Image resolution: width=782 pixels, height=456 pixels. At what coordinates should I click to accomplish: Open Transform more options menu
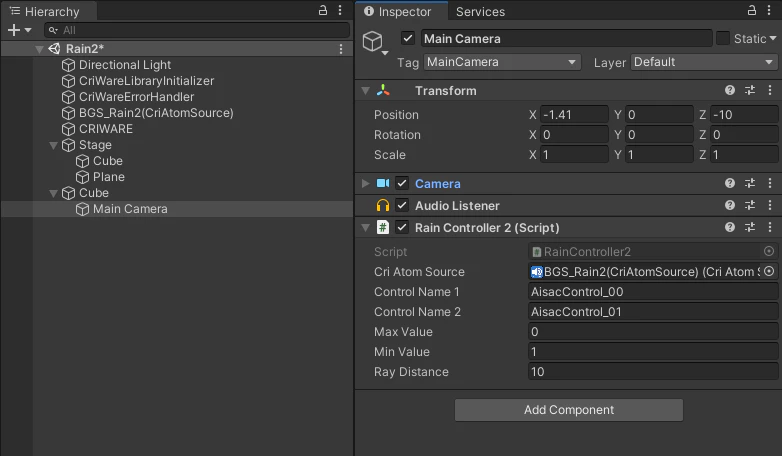[770, 90]
